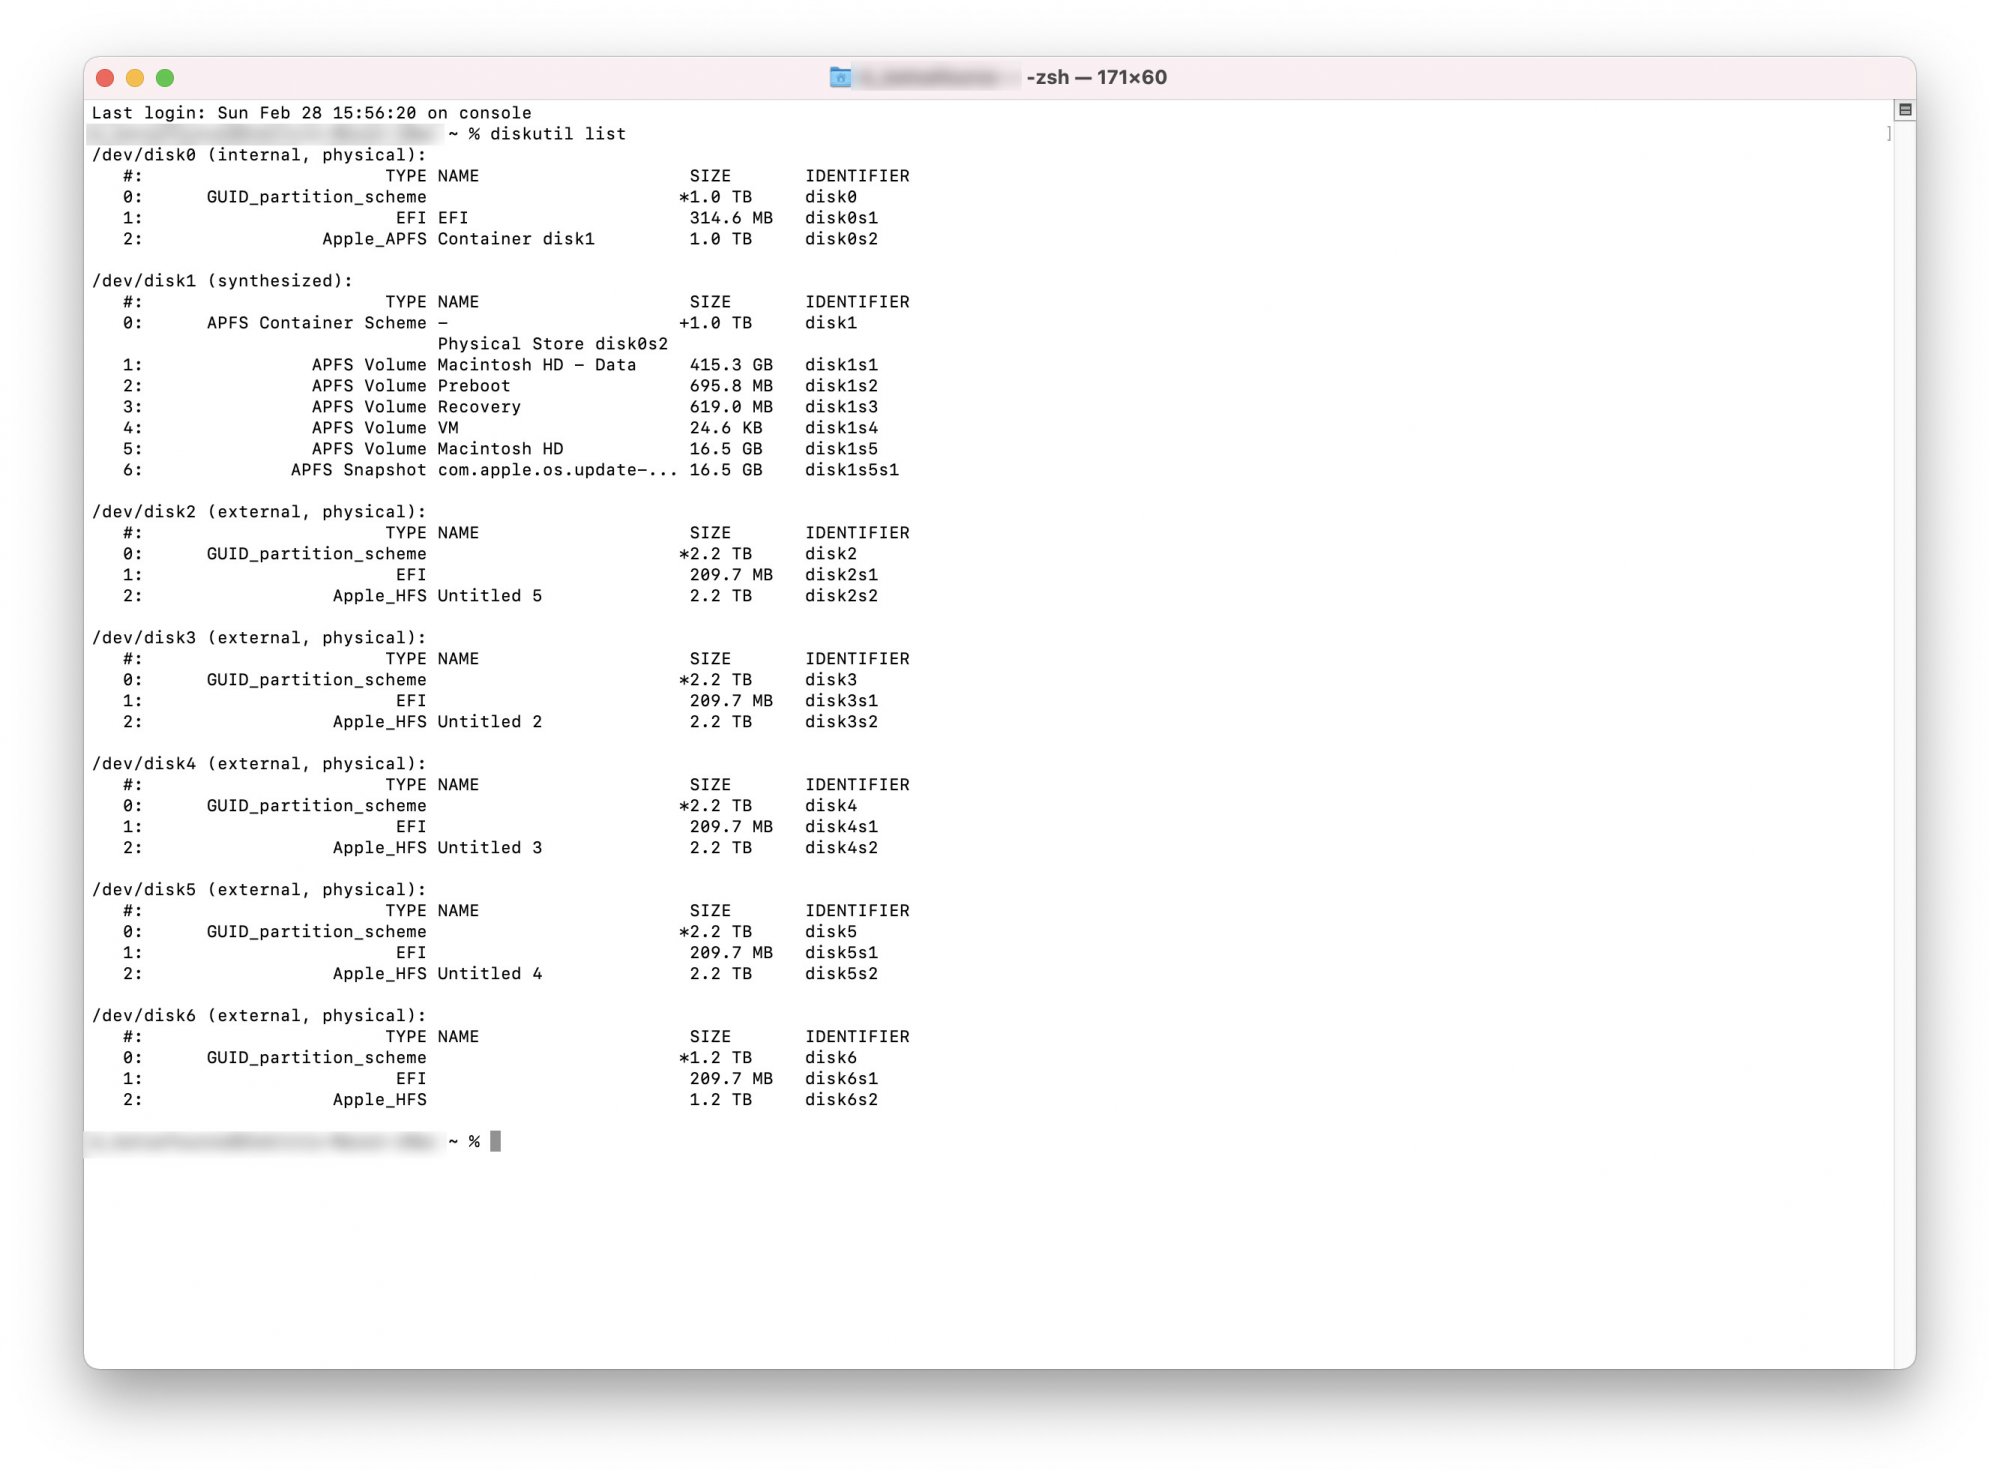Click the green full-screen window button
2000x1480 pixels.
point(165,78)
